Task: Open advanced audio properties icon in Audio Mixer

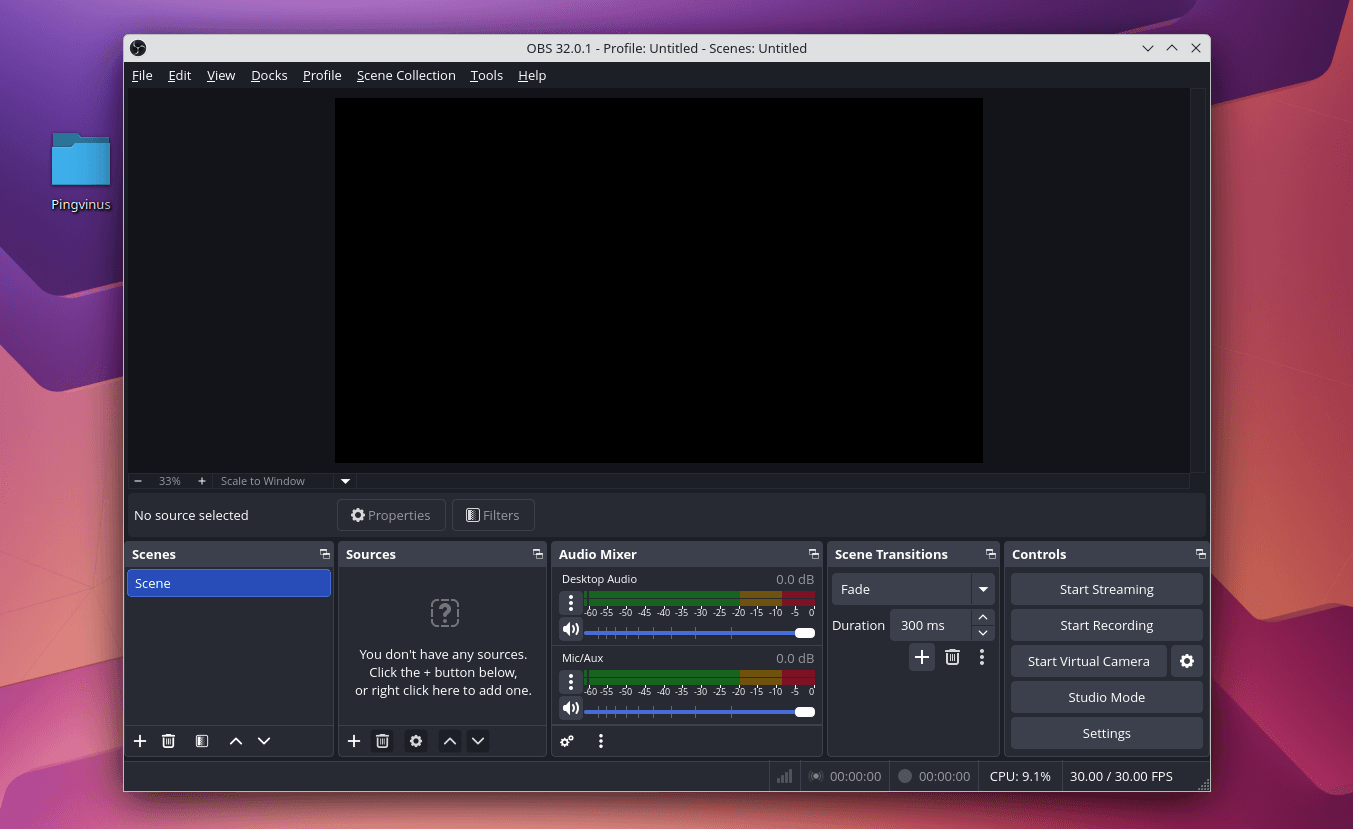Action: pyautogui.click(x=567, y=741)
